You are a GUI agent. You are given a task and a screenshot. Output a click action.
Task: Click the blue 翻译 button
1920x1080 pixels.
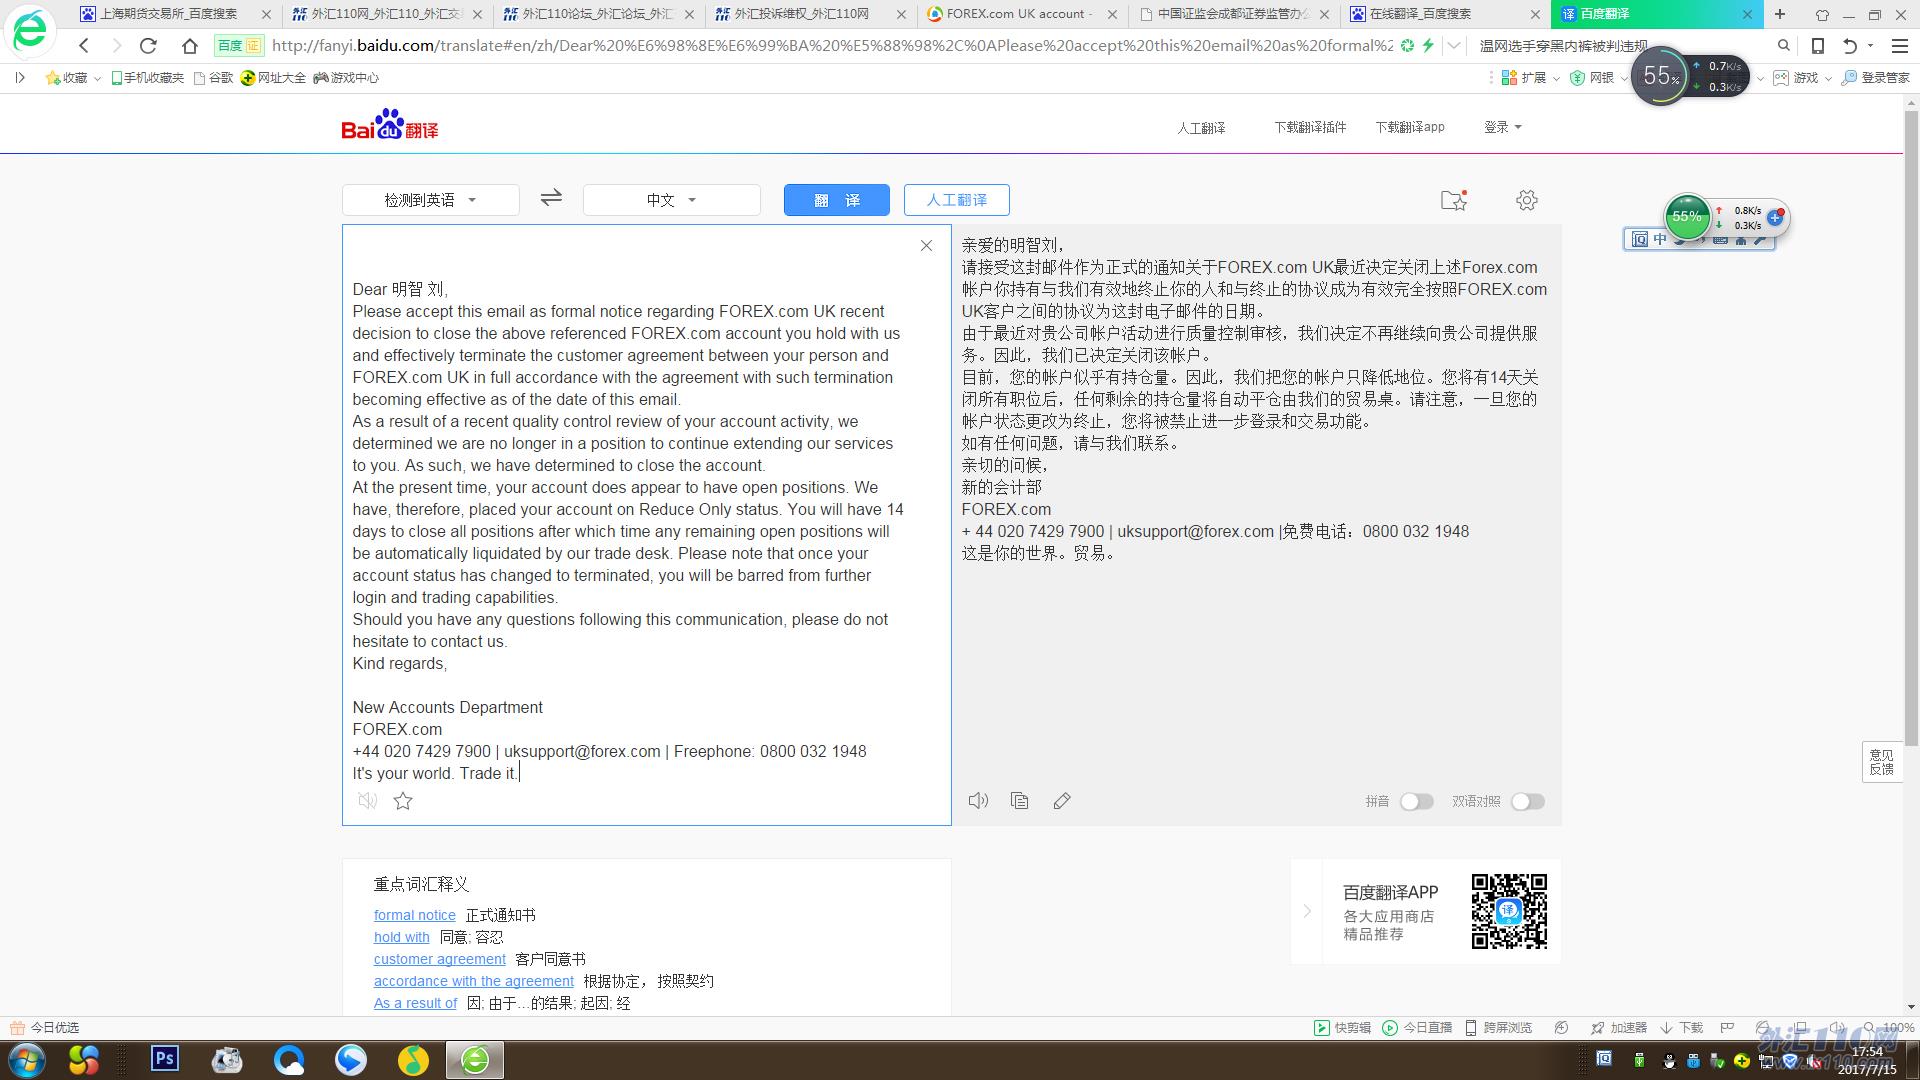(x=837, y=200)
